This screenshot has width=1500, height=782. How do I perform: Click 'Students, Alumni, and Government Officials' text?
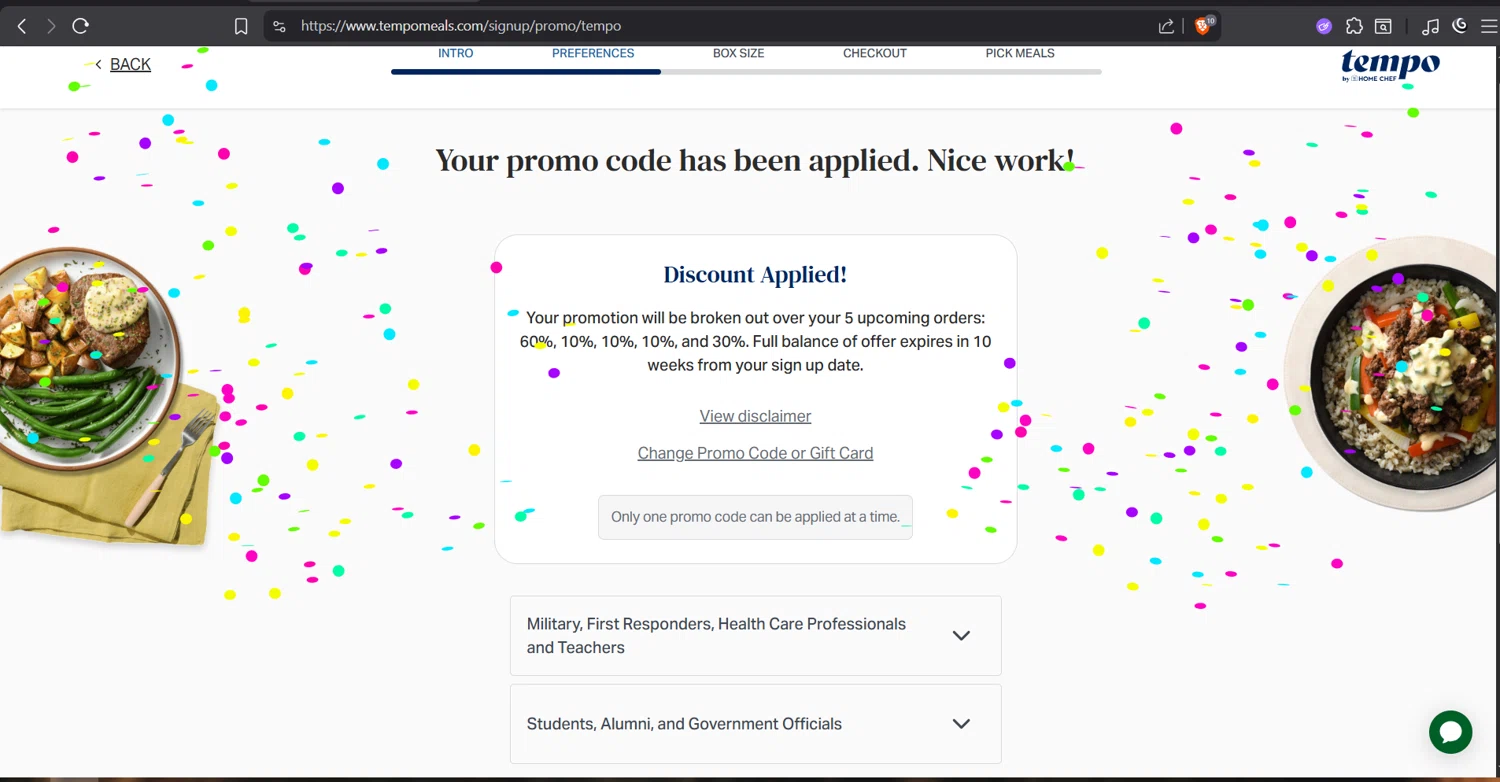(684, 724)
